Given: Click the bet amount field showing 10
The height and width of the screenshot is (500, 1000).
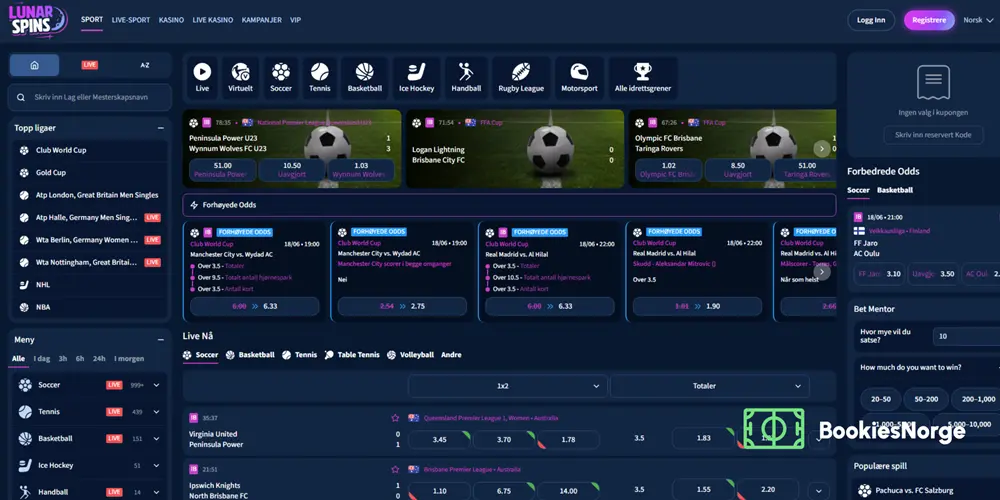Looking at the screenshot, I should (966, 336).
